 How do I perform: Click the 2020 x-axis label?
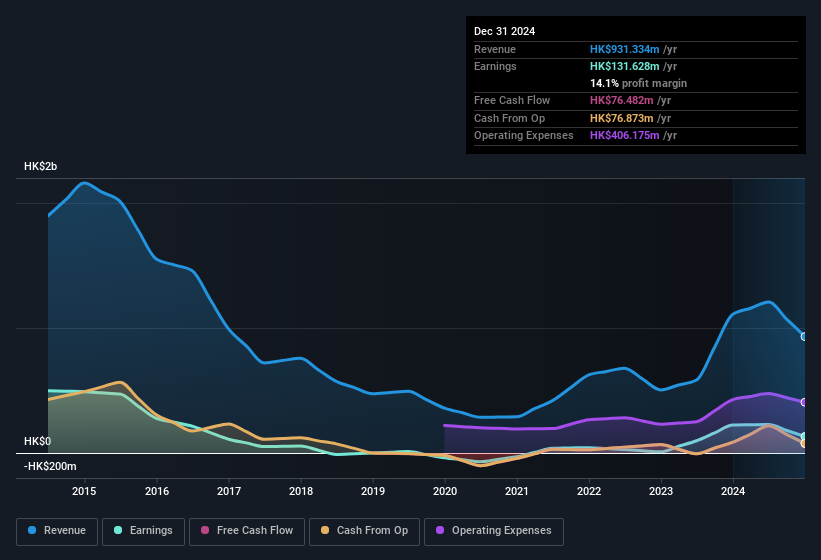tap(445, 491)
